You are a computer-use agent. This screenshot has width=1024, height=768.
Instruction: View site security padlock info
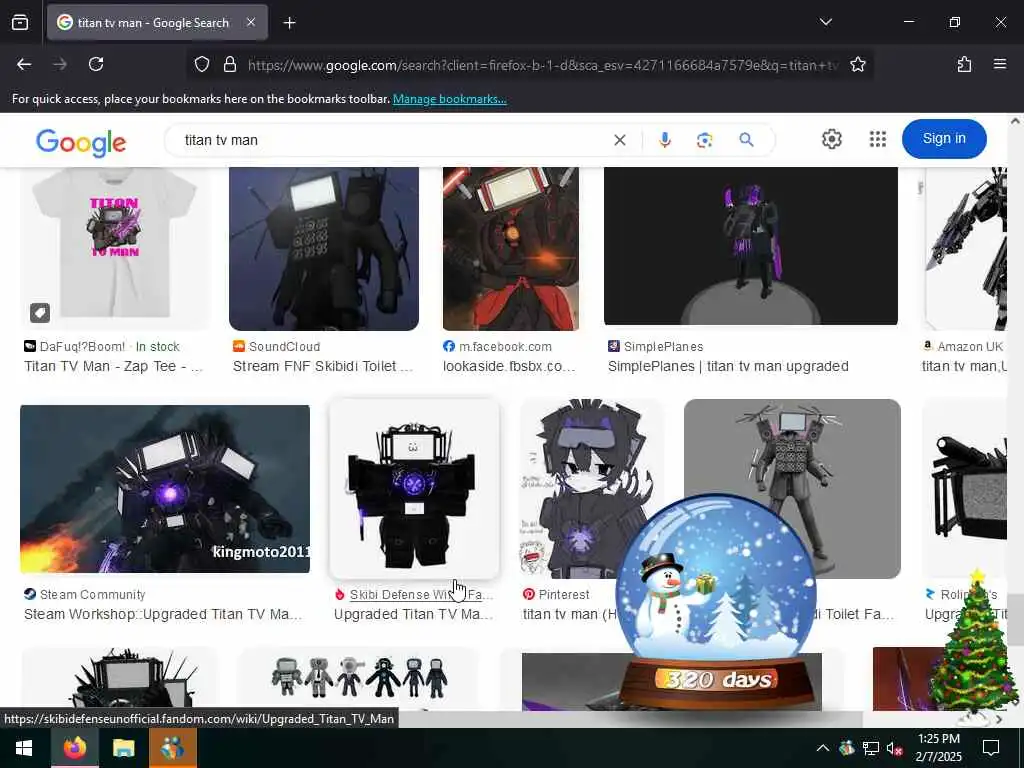(229, 65)
